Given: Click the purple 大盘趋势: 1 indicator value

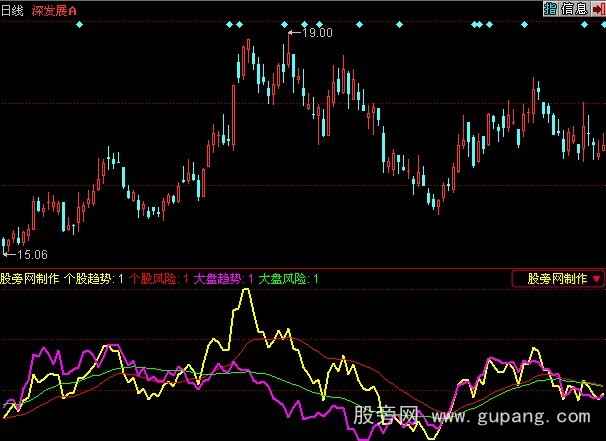Looking at the screenshot, I should [223, 279].
